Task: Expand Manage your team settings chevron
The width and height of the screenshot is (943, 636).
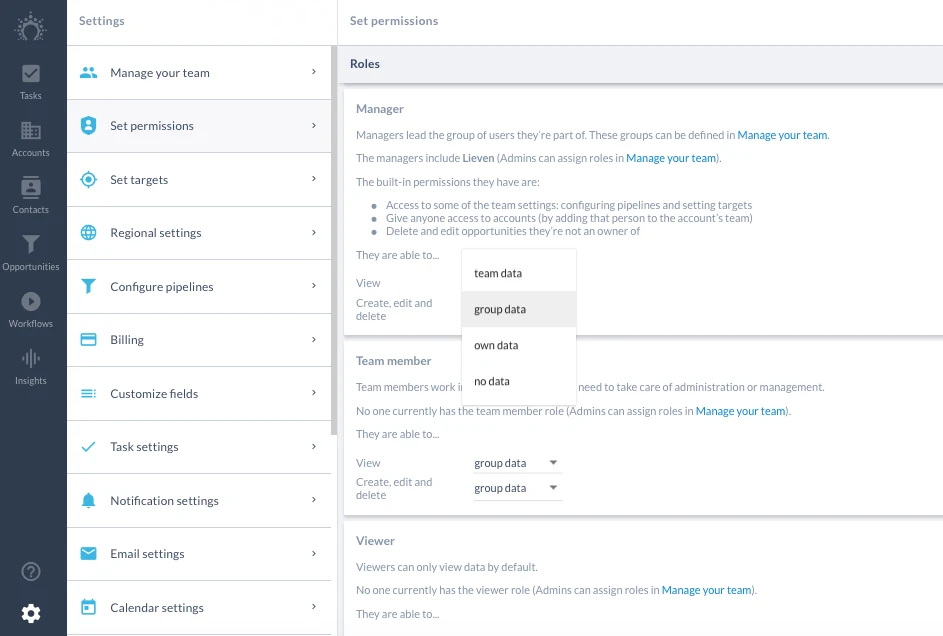Action: (314, 72)
